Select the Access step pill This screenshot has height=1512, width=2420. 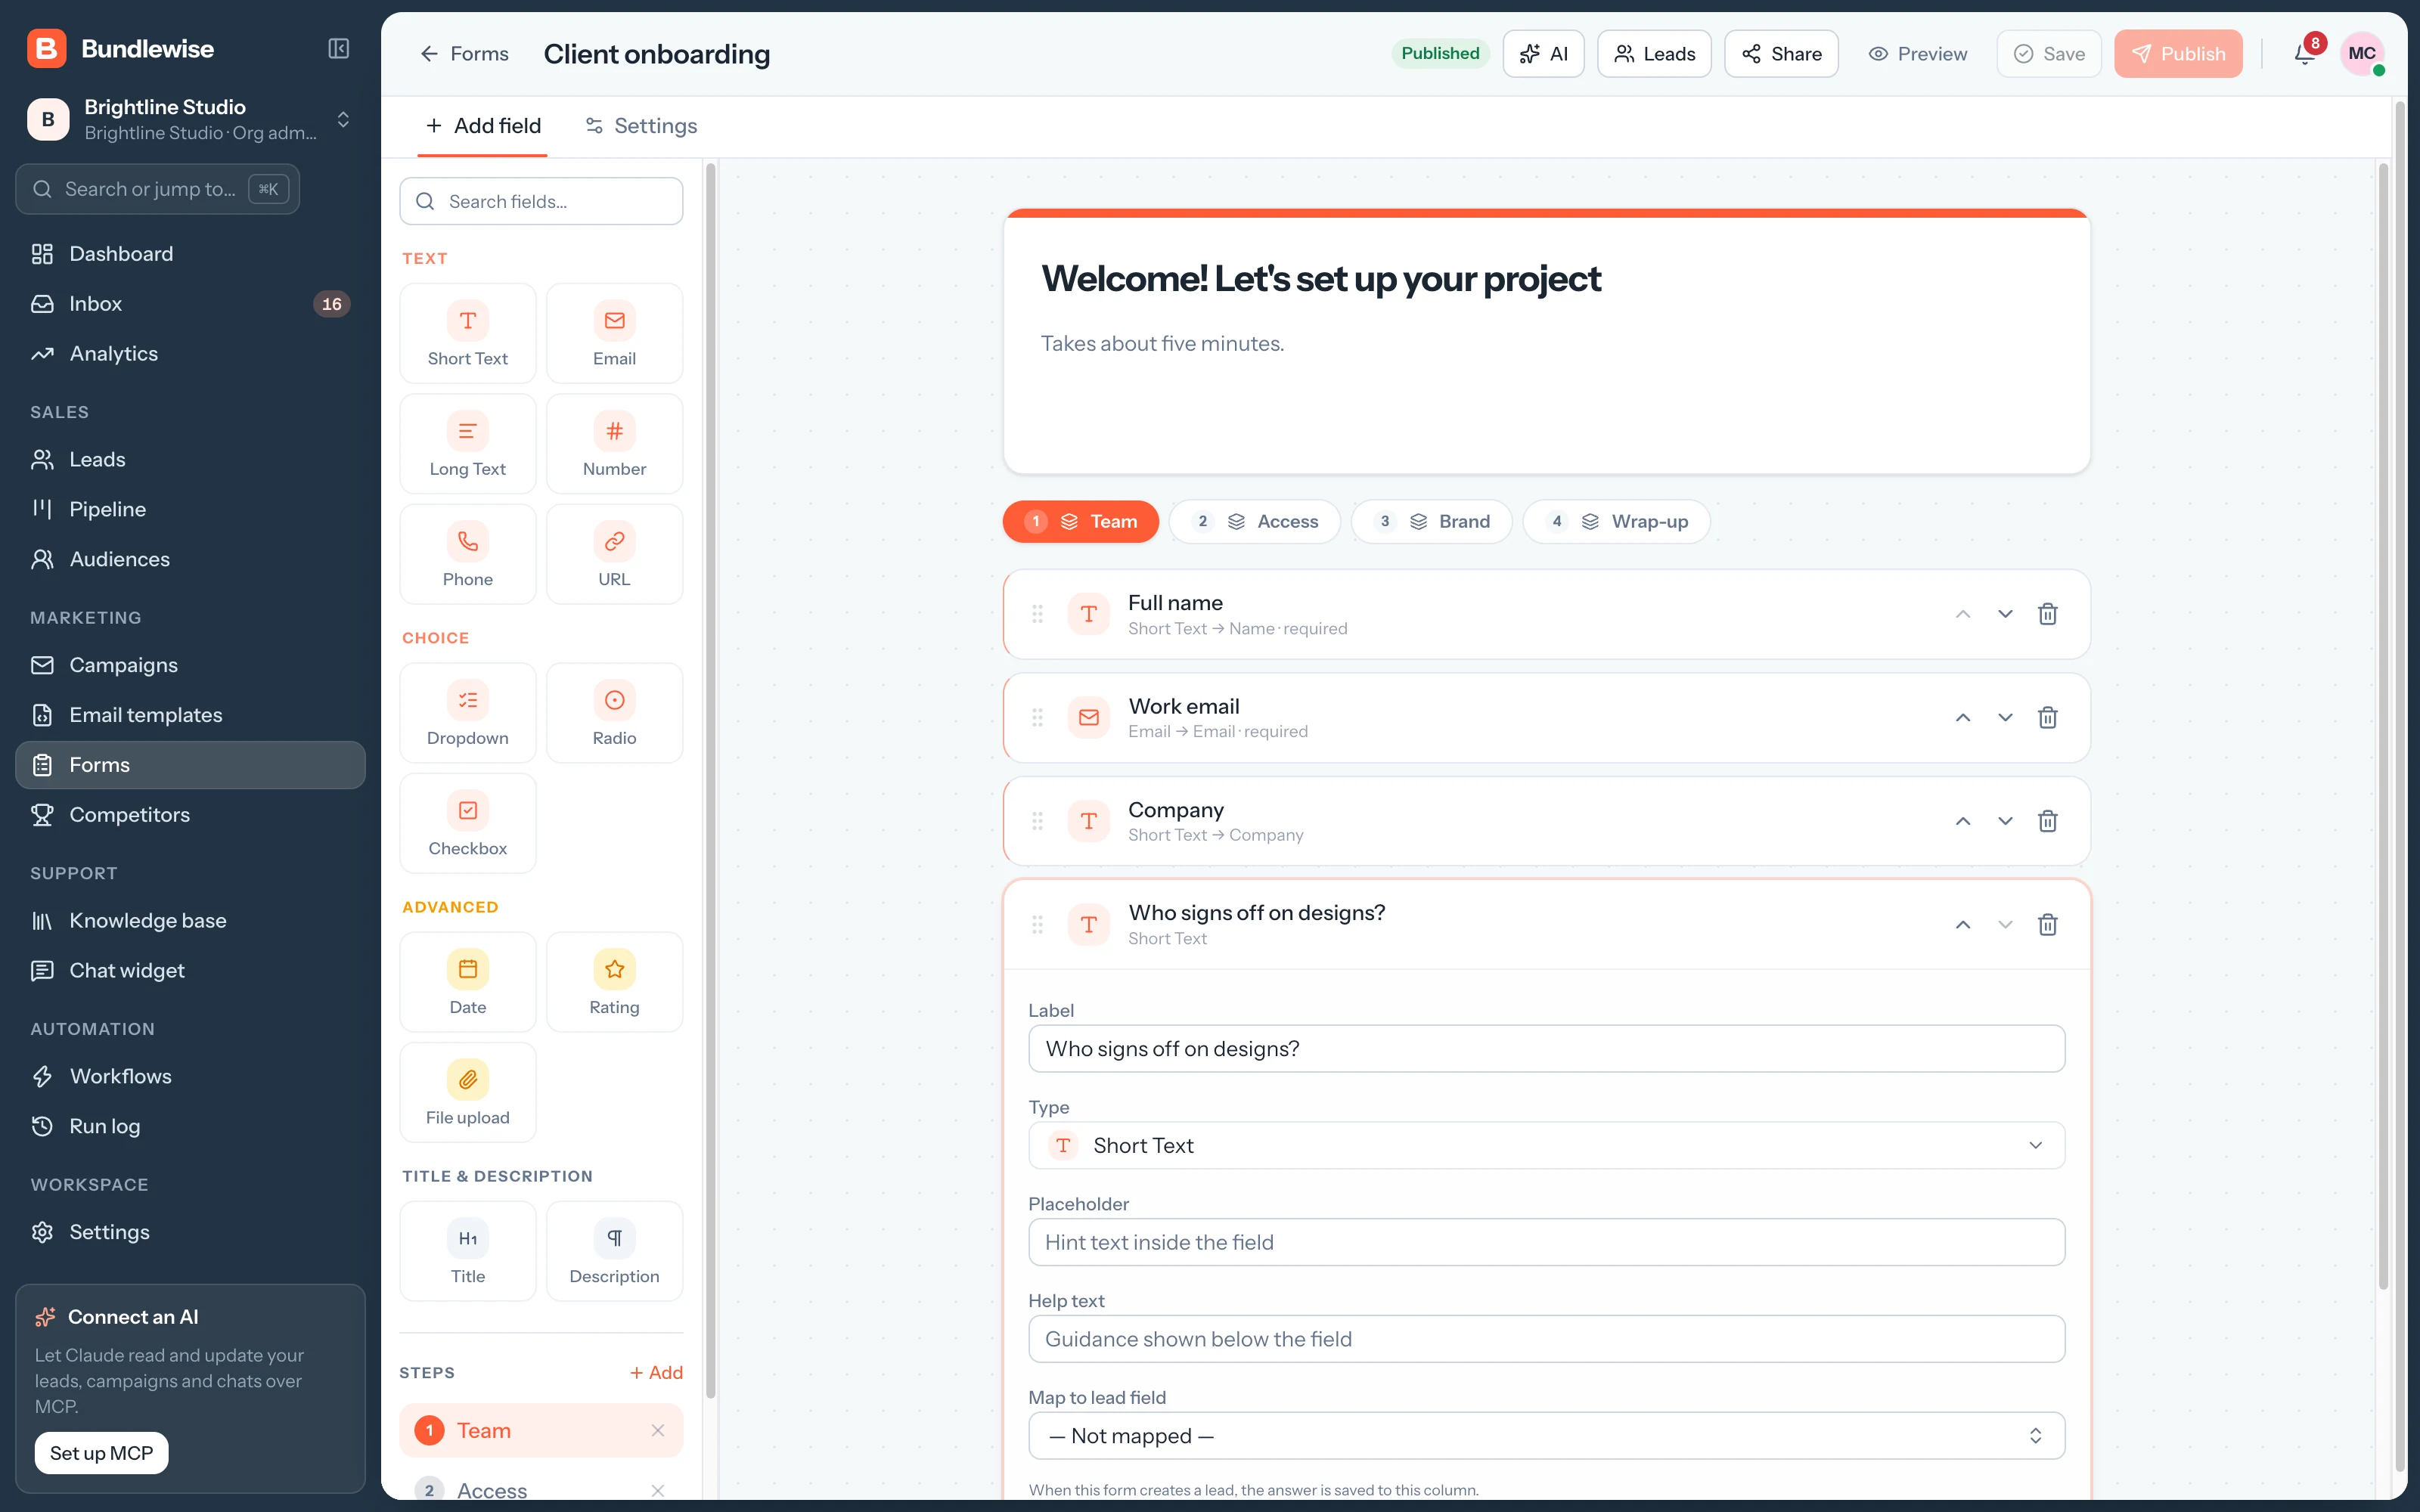click(x=1255, y=521)
